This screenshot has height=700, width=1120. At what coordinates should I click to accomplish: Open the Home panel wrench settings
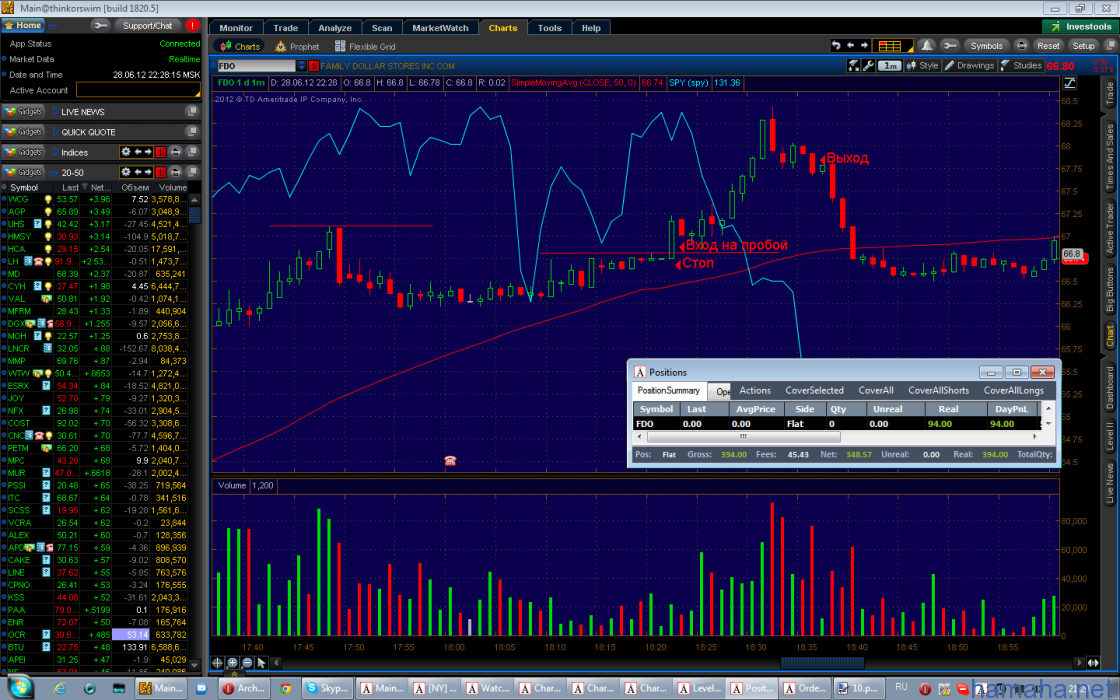[x=101, y=26]
